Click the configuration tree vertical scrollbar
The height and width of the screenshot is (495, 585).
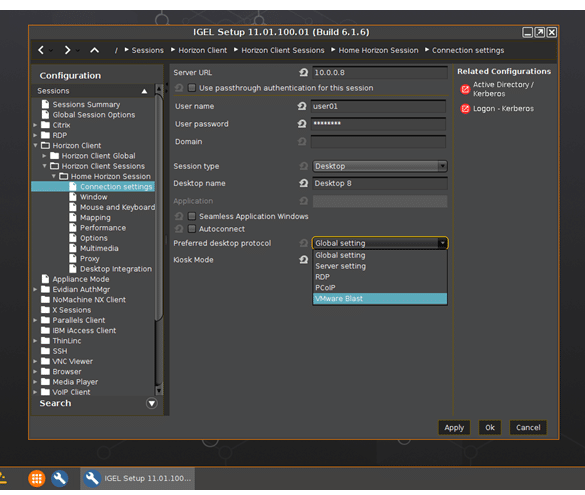[x=159, y=207]
